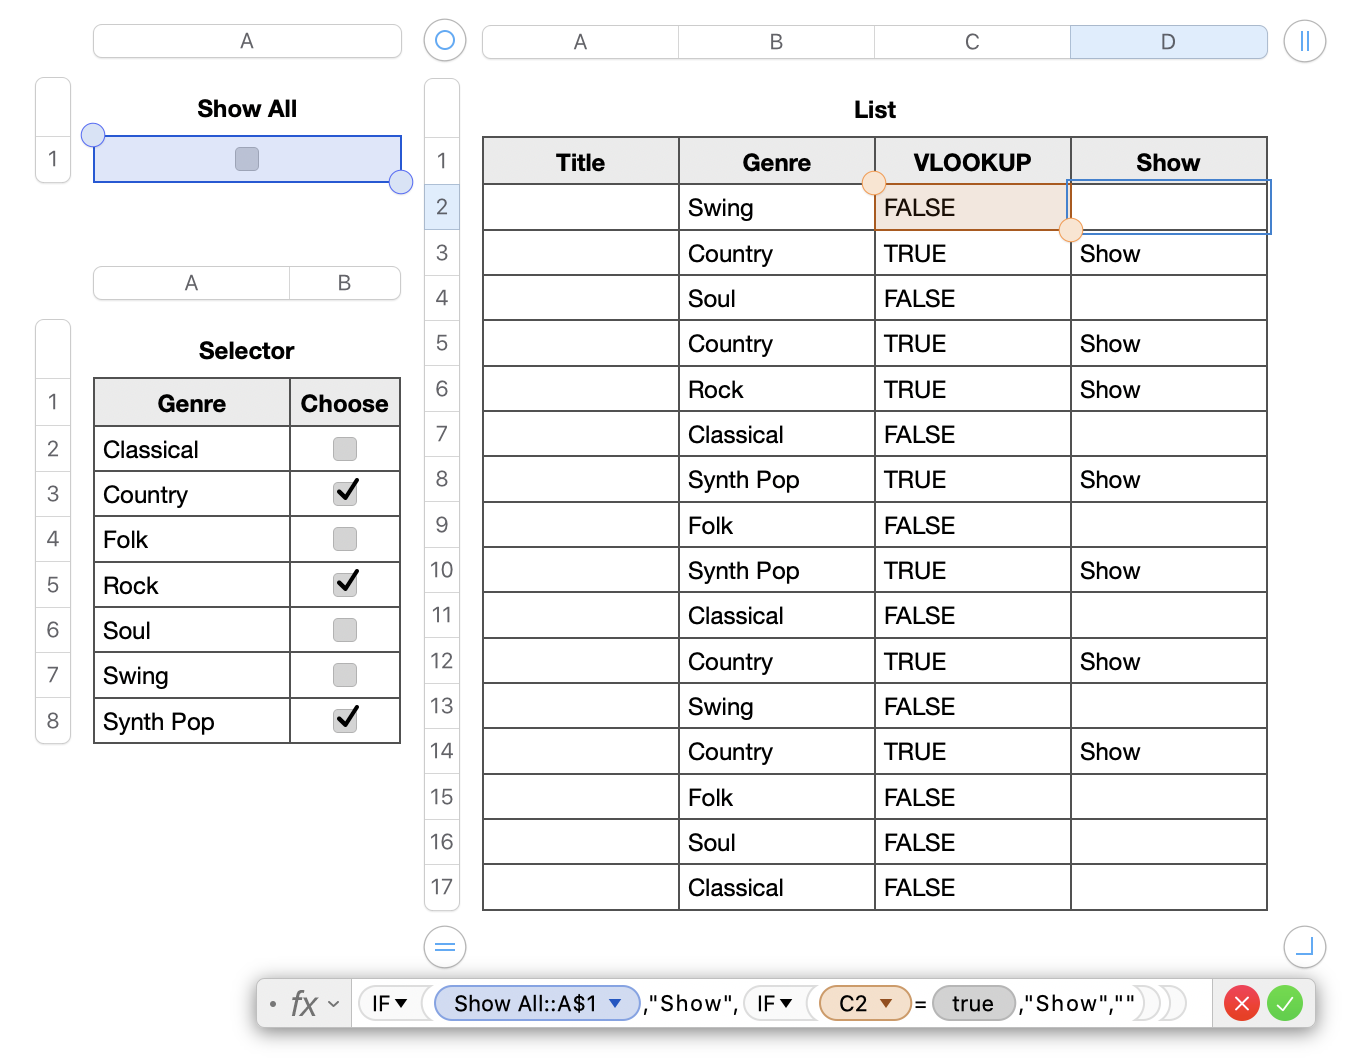The height and width of the screenshot is (1062, 1356).
Task: Select column B header in Selector table
Action: (x=344, y=283)
